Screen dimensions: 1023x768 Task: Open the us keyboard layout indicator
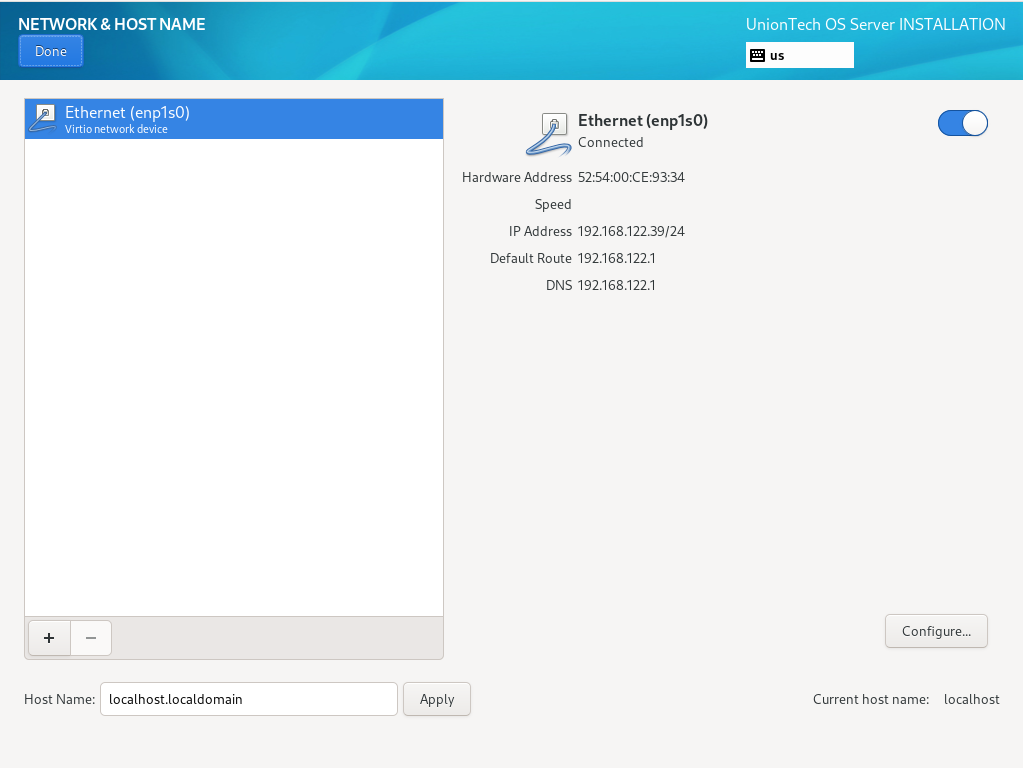799,55
